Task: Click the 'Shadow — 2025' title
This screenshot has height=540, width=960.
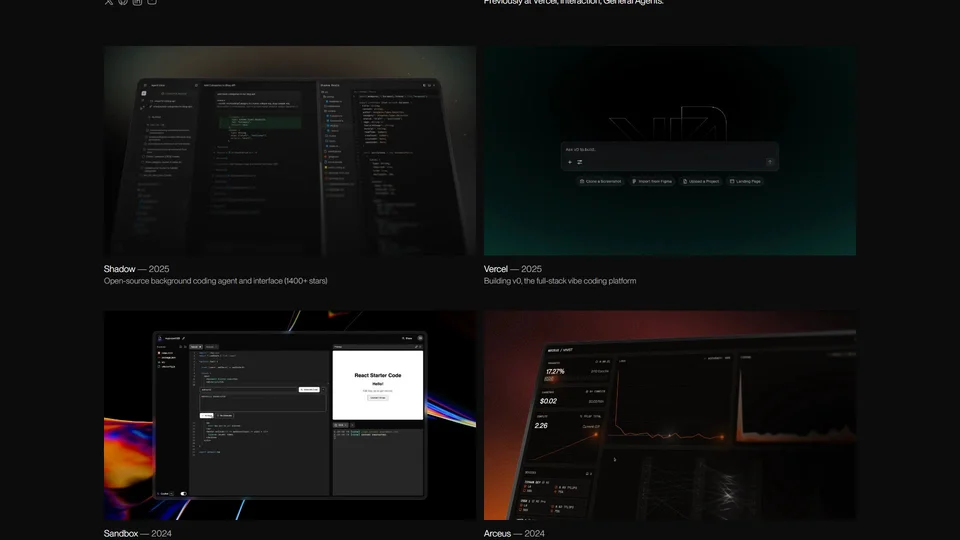Action: 137,269
